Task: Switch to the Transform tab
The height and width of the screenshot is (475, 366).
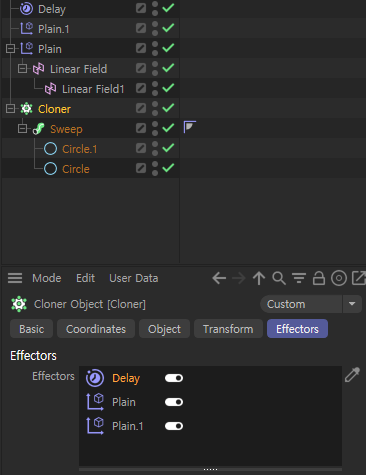Action: [x=228, y=329]
